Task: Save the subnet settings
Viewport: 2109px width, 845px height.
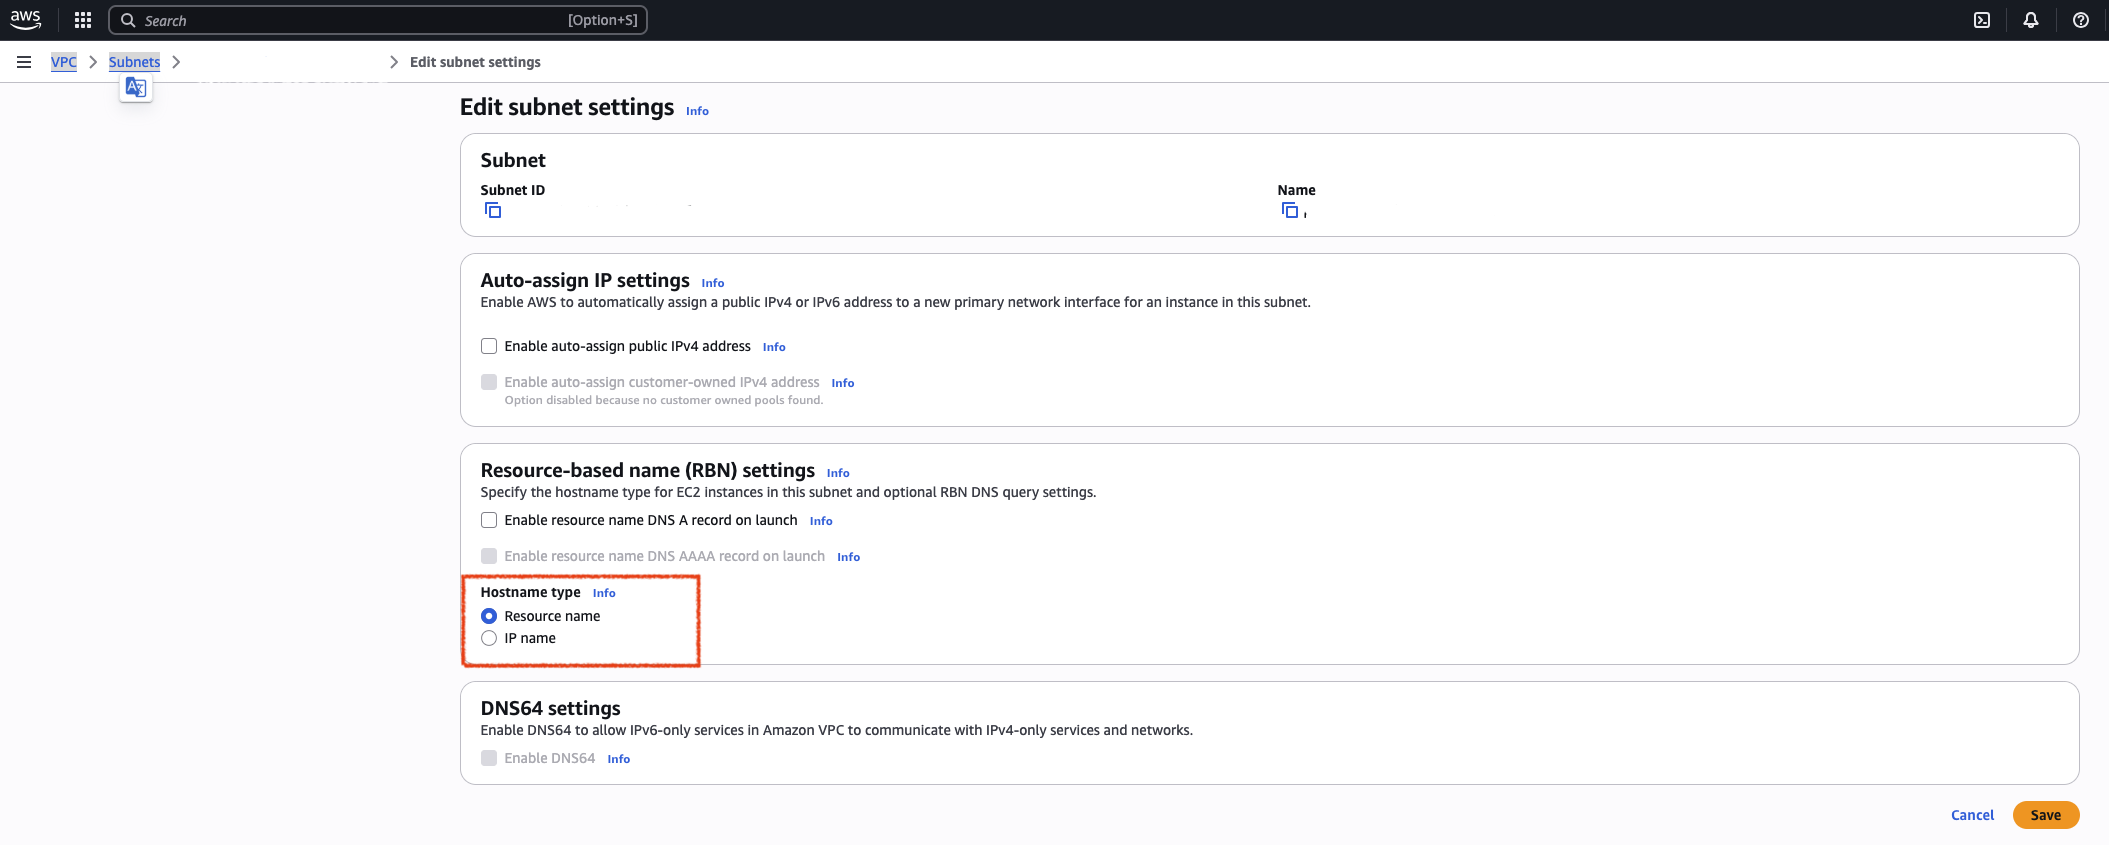Action: tap(2045, 815)
